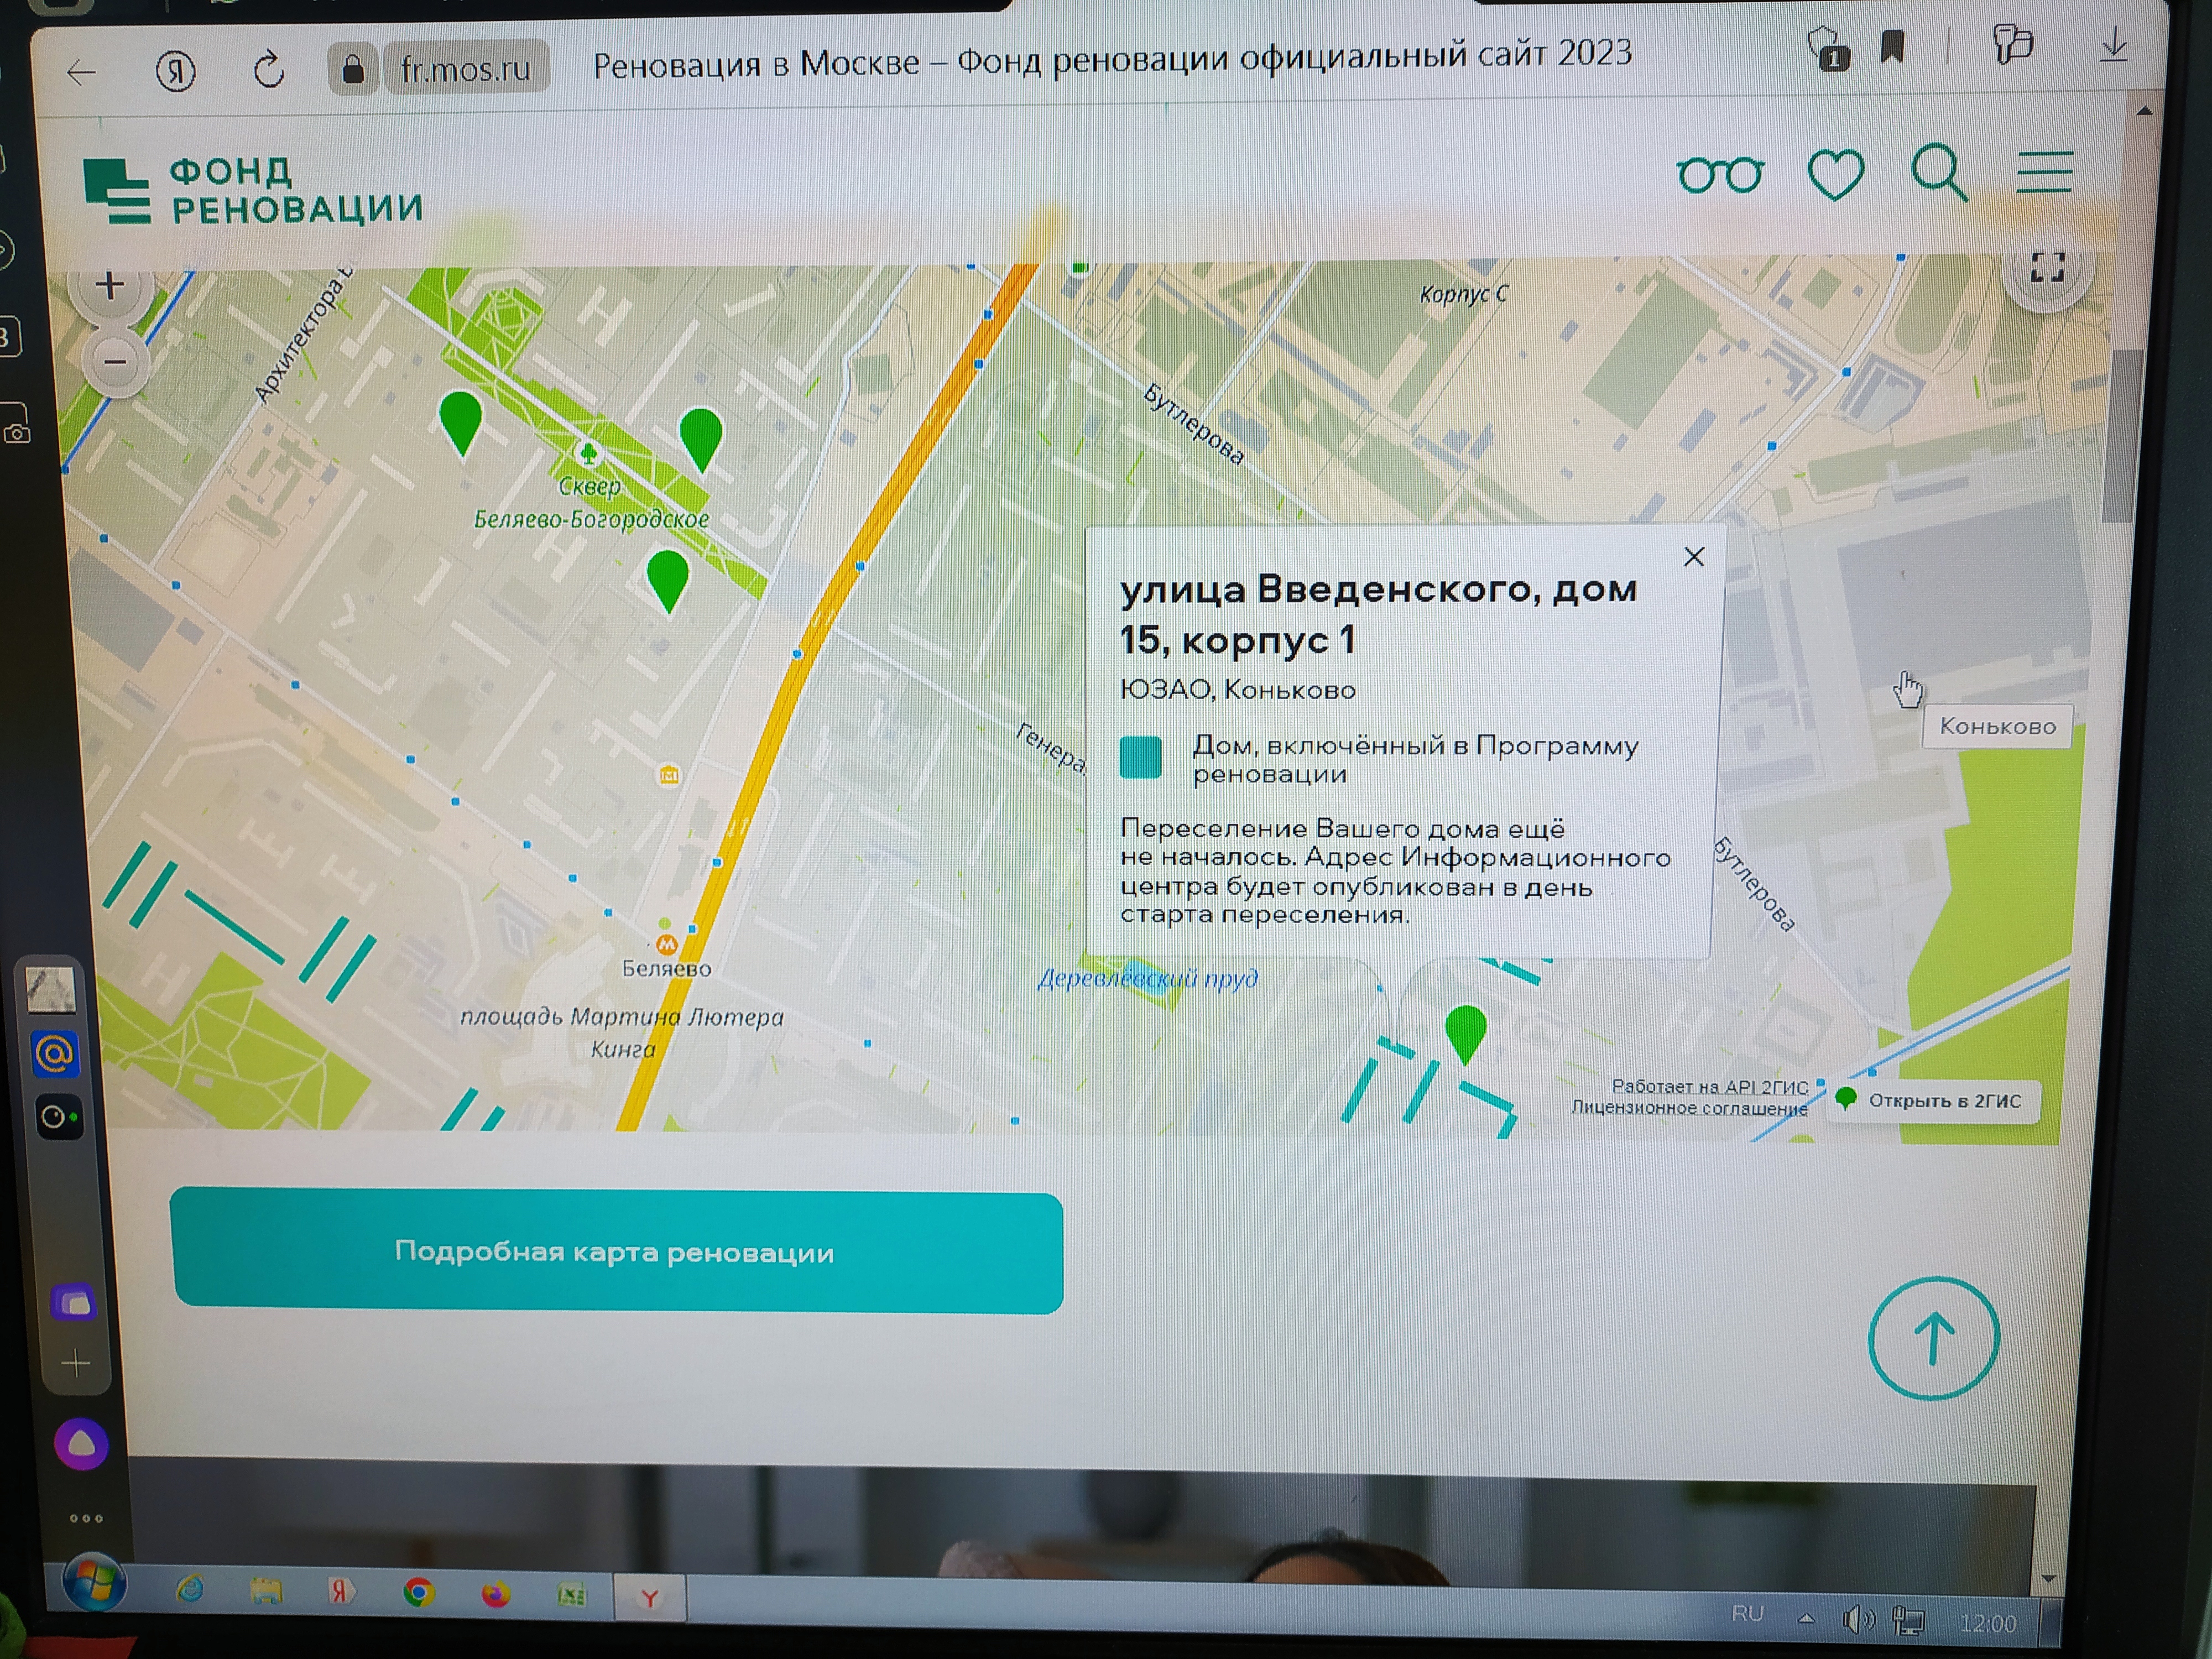The width and height of the screenshot is (2212, 1659).
Task: Select the green pin beneath the address popup
Action: 1465,1034
